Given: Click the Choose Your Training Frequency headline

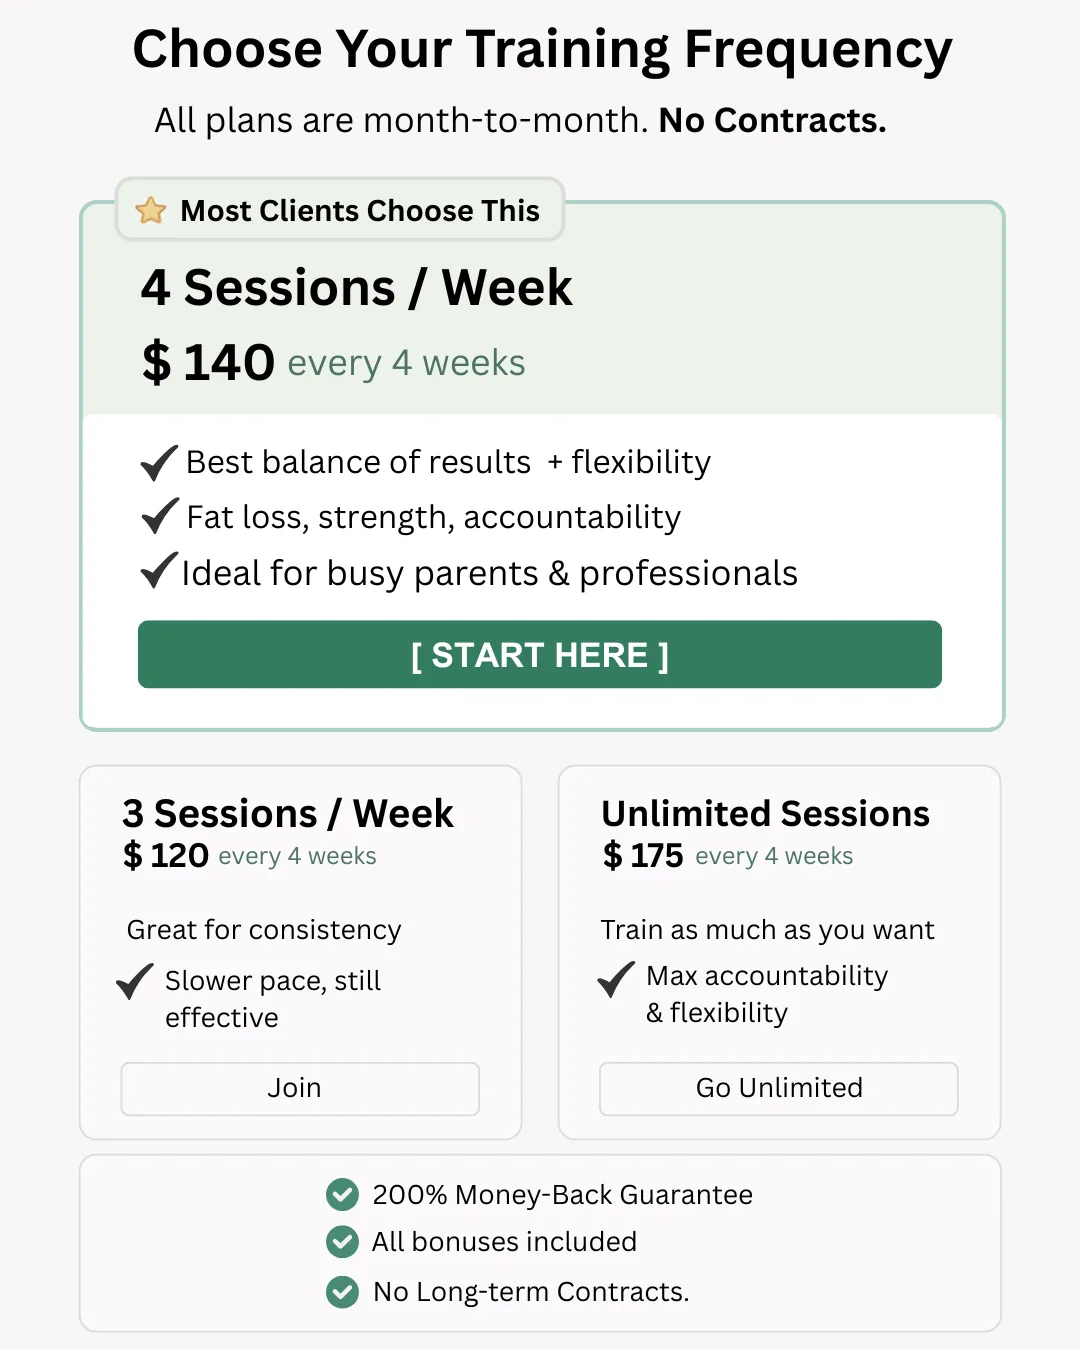Looking at the screenshot, I should click(542, 50).
